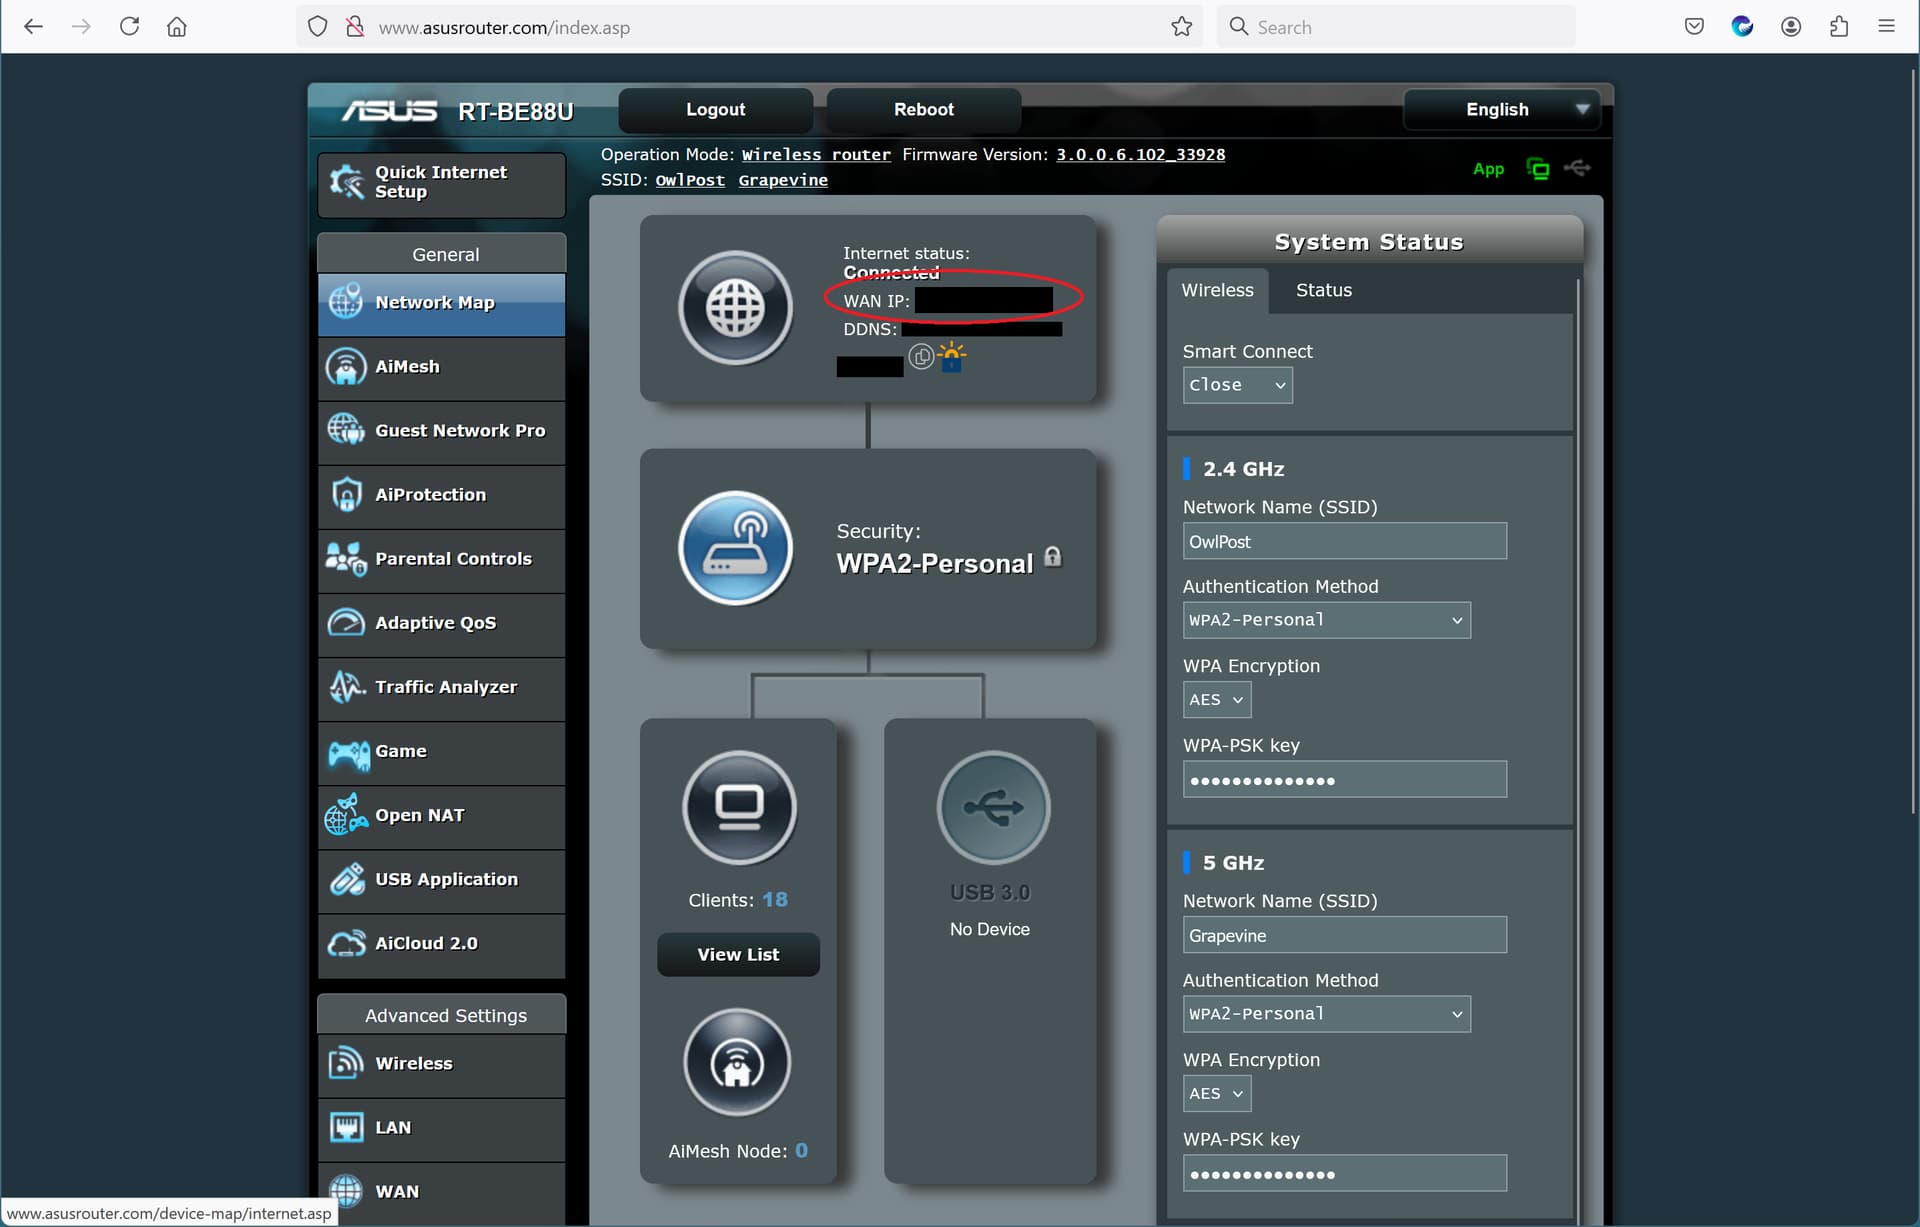Click the browser address bar URL
The width and height of the screenshot is (1920, 1227).
(x=504, y=28)
